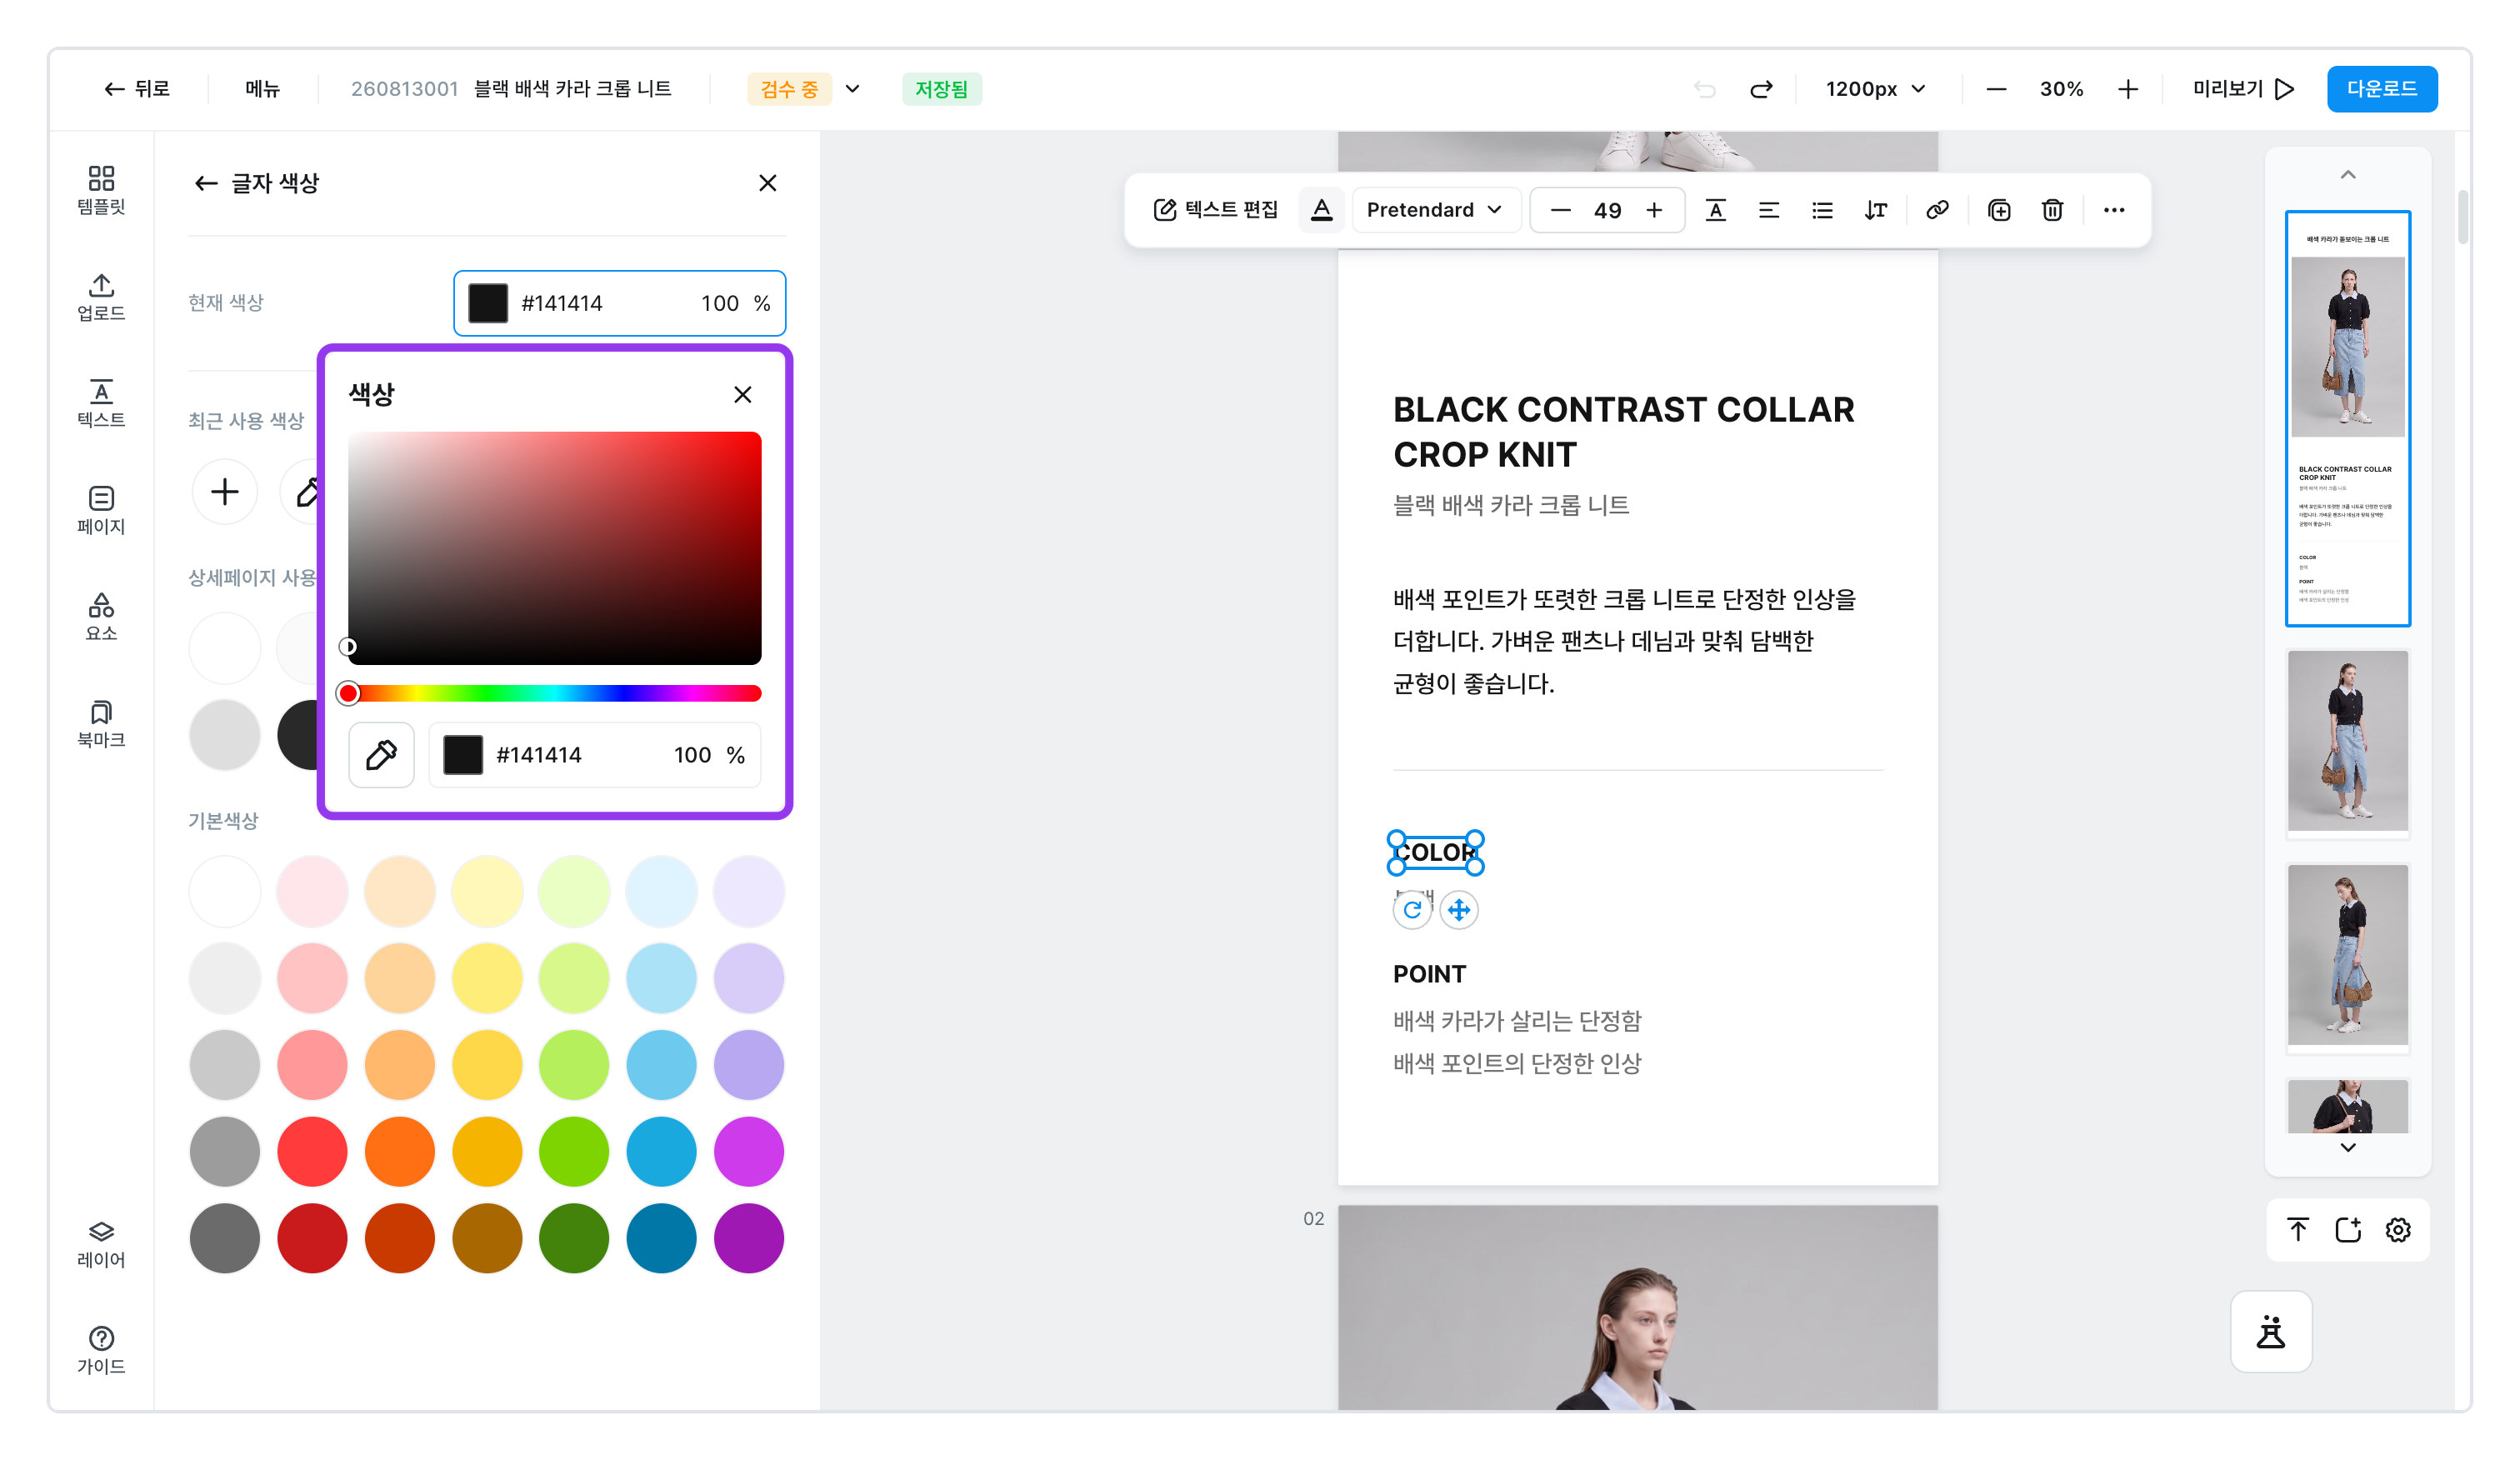This screenshot has width=2520, height=1460.
Task: Click the 미리보기 preview button
Action: pyautogui.click(x=2242, y=89)
